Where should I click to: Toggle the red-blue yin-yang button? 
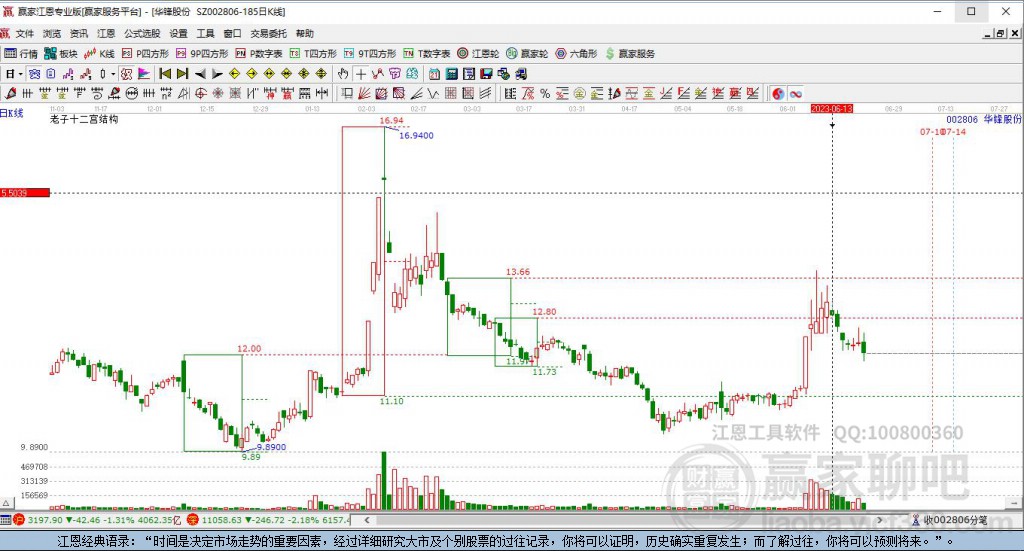778,93
